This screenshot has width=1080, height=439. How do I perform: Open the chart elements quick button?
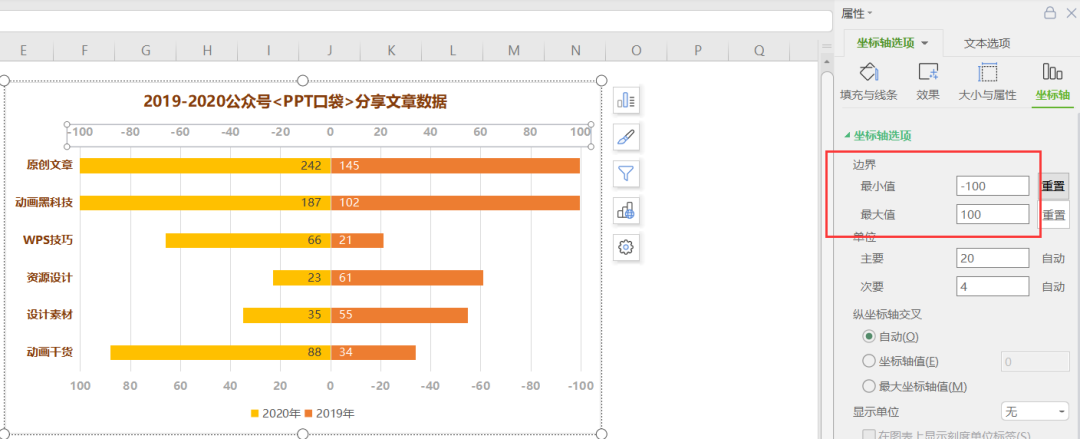point(626,102)
